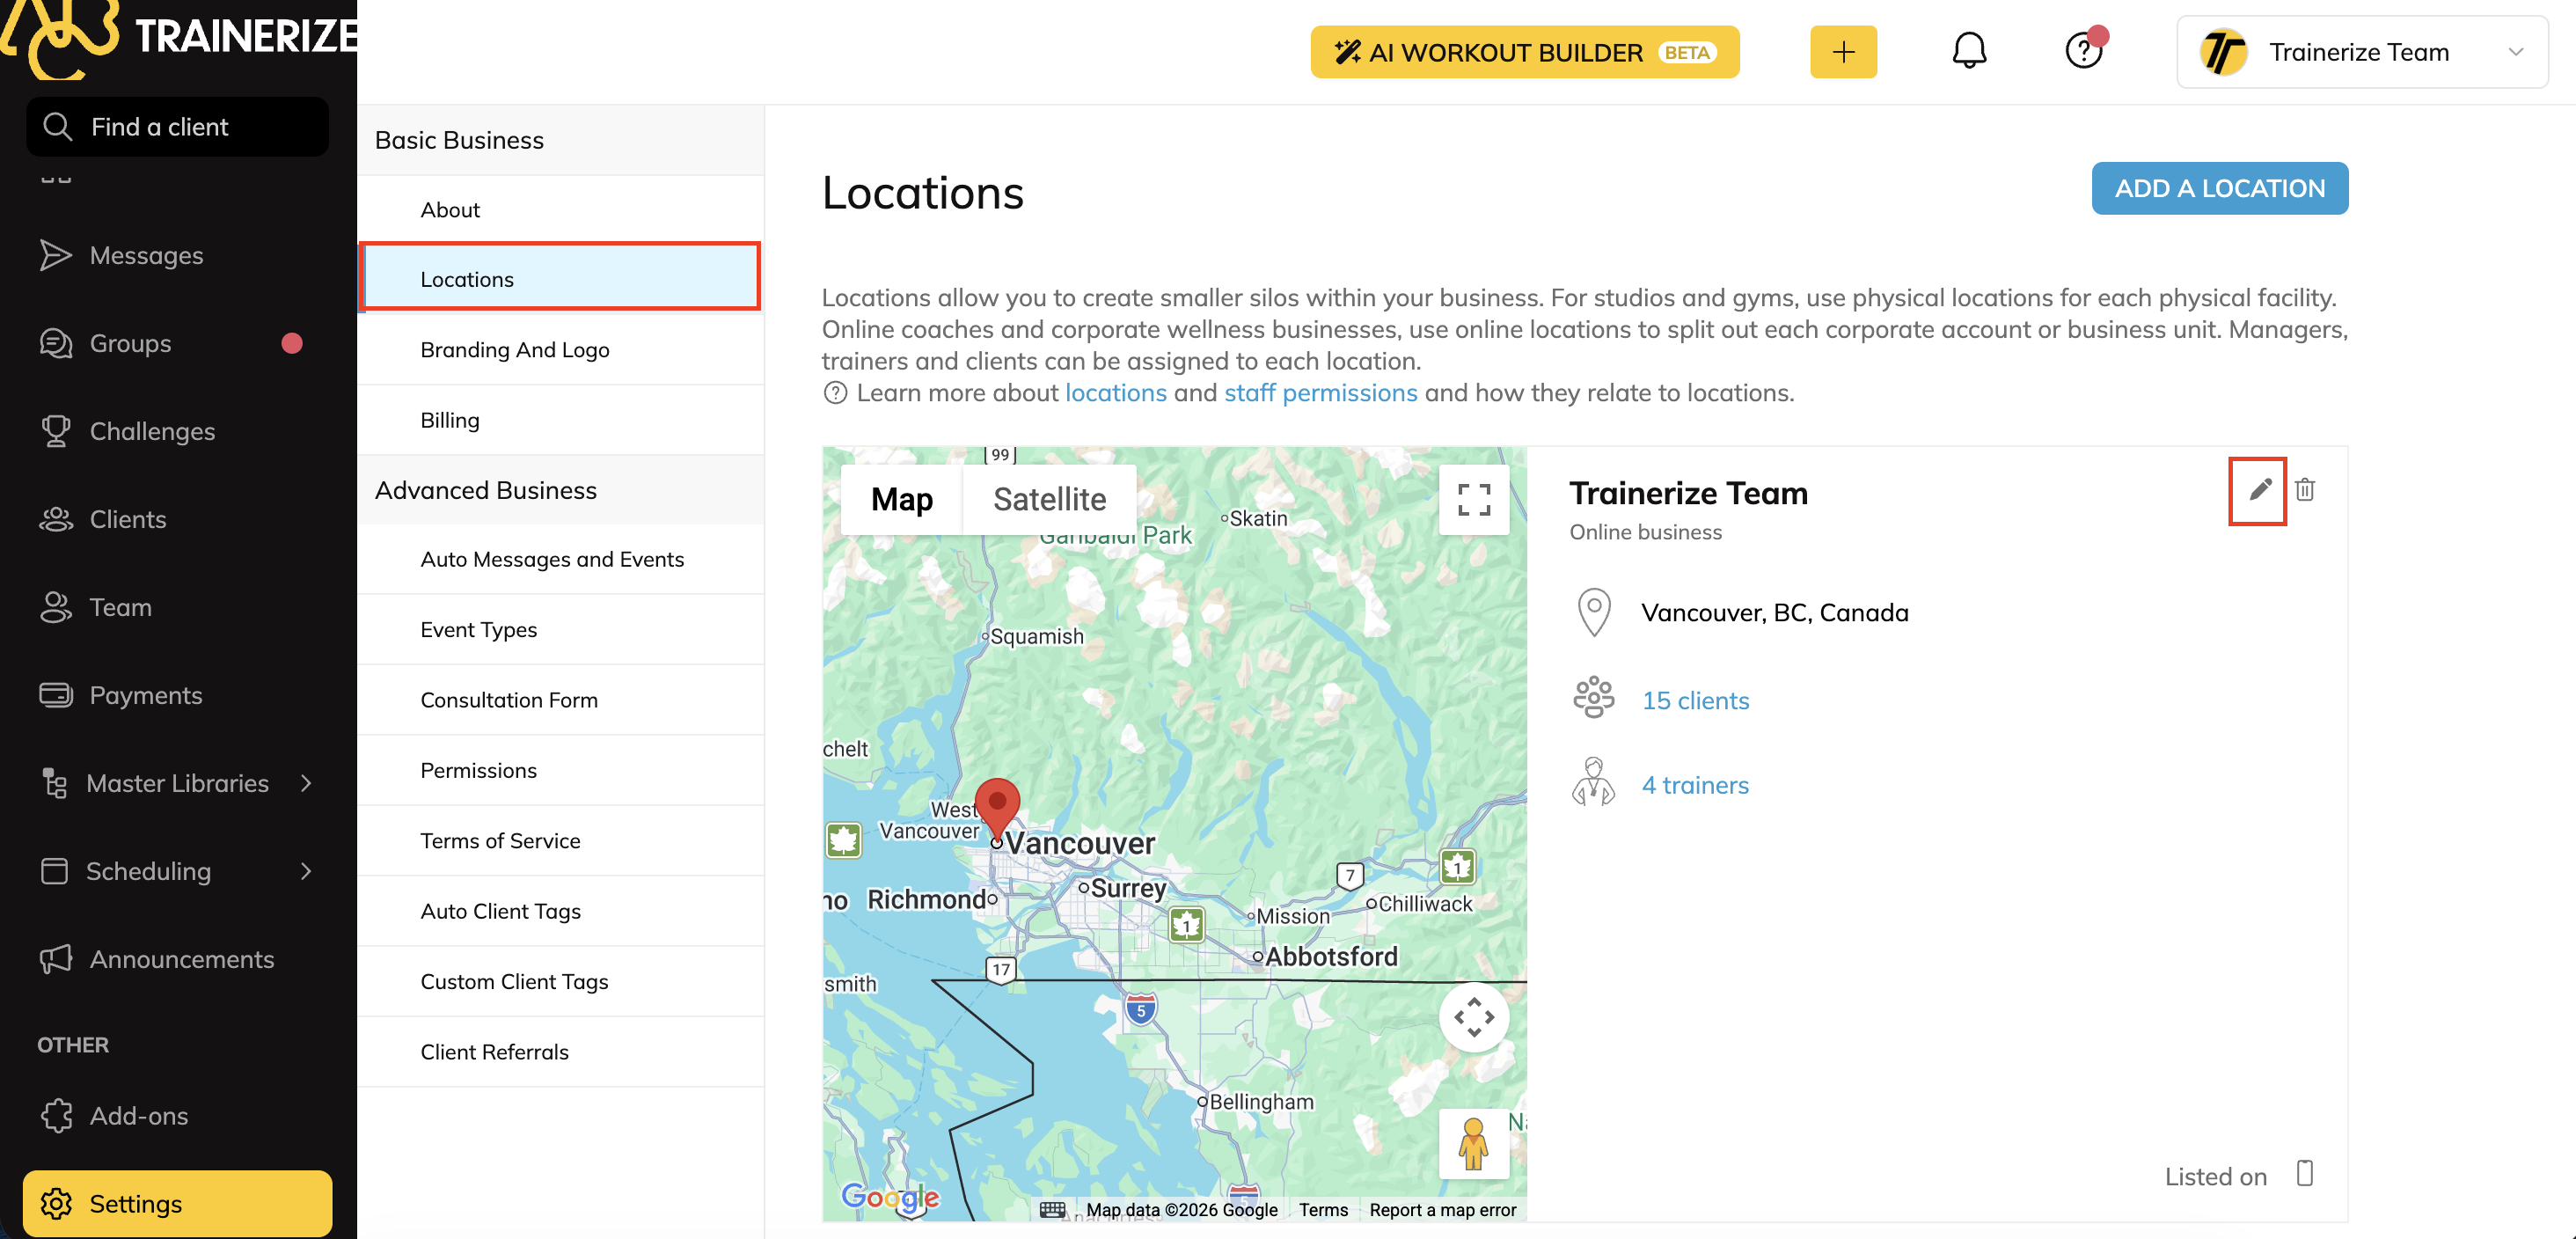Open Permissions settings
Screen dimensions: 2576x1239
561,771
